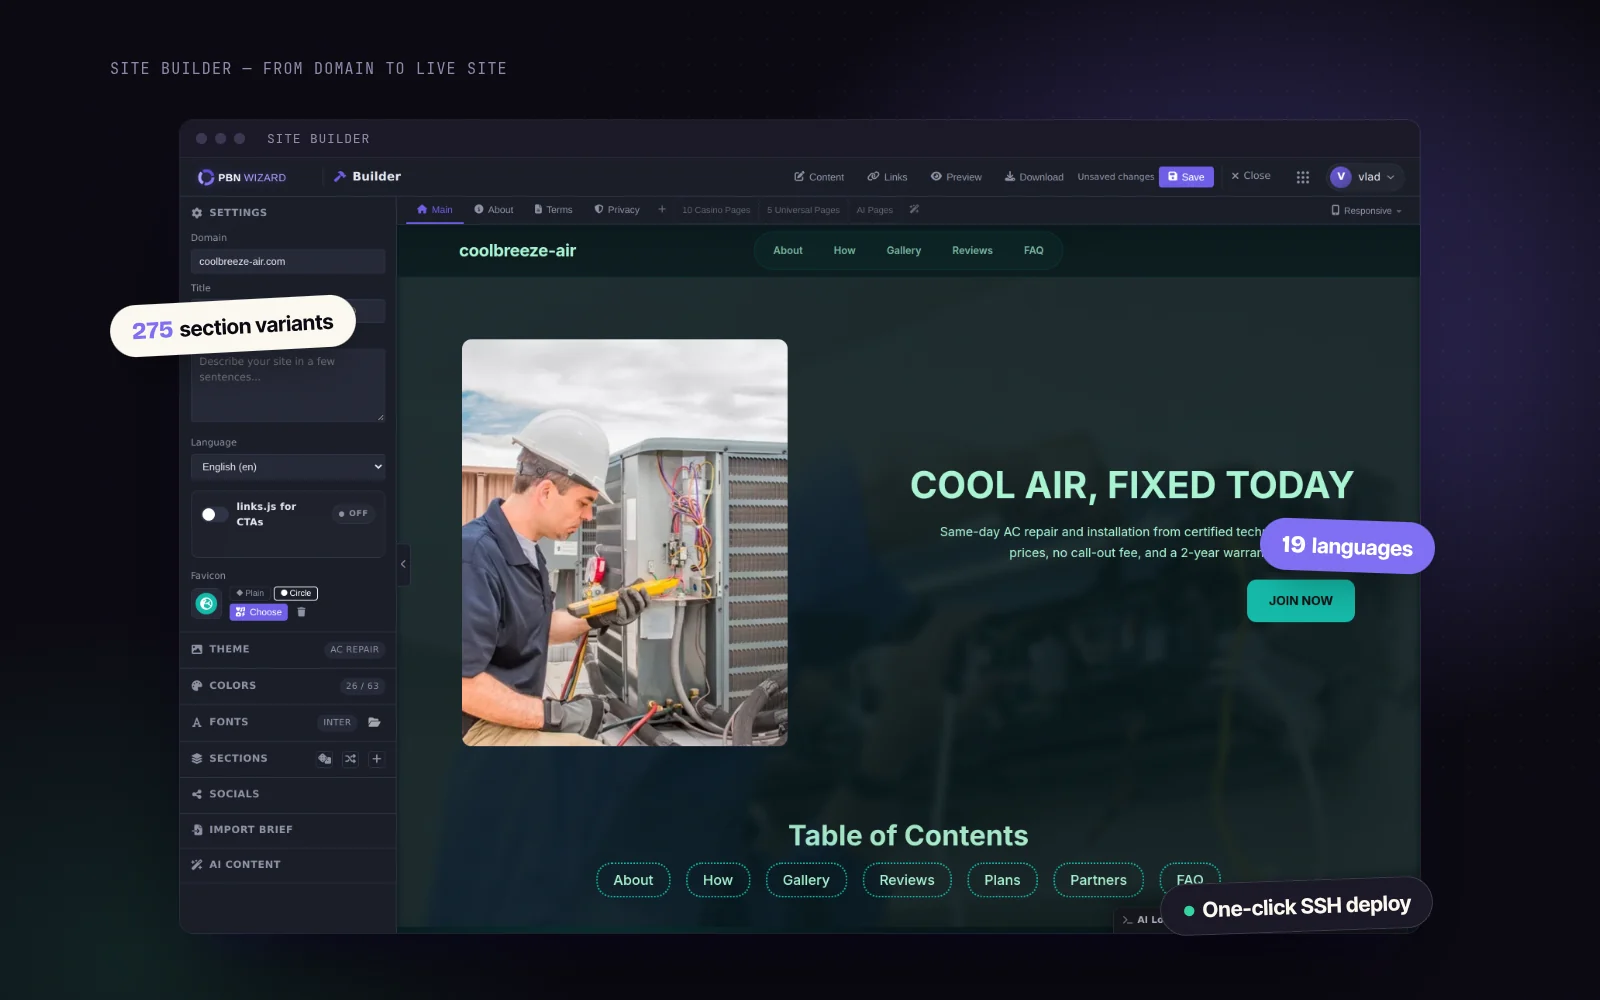The width and height of the screenshot is (1600, 1000).
Task: Click the 26 / 63 colors counter badge
Action: [362, 686]
